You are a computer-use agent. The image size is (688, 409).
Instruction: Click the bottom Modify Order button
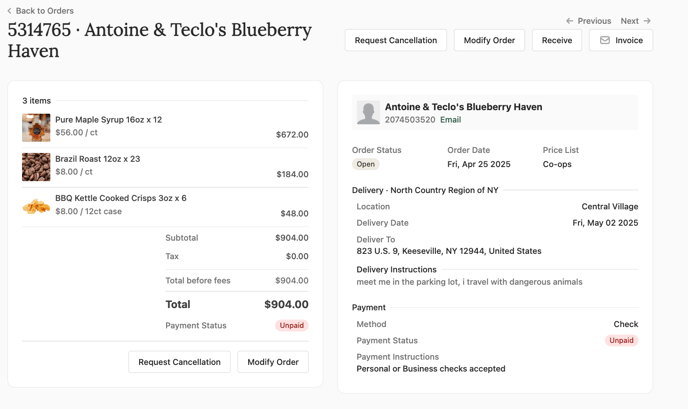point(273,362)
